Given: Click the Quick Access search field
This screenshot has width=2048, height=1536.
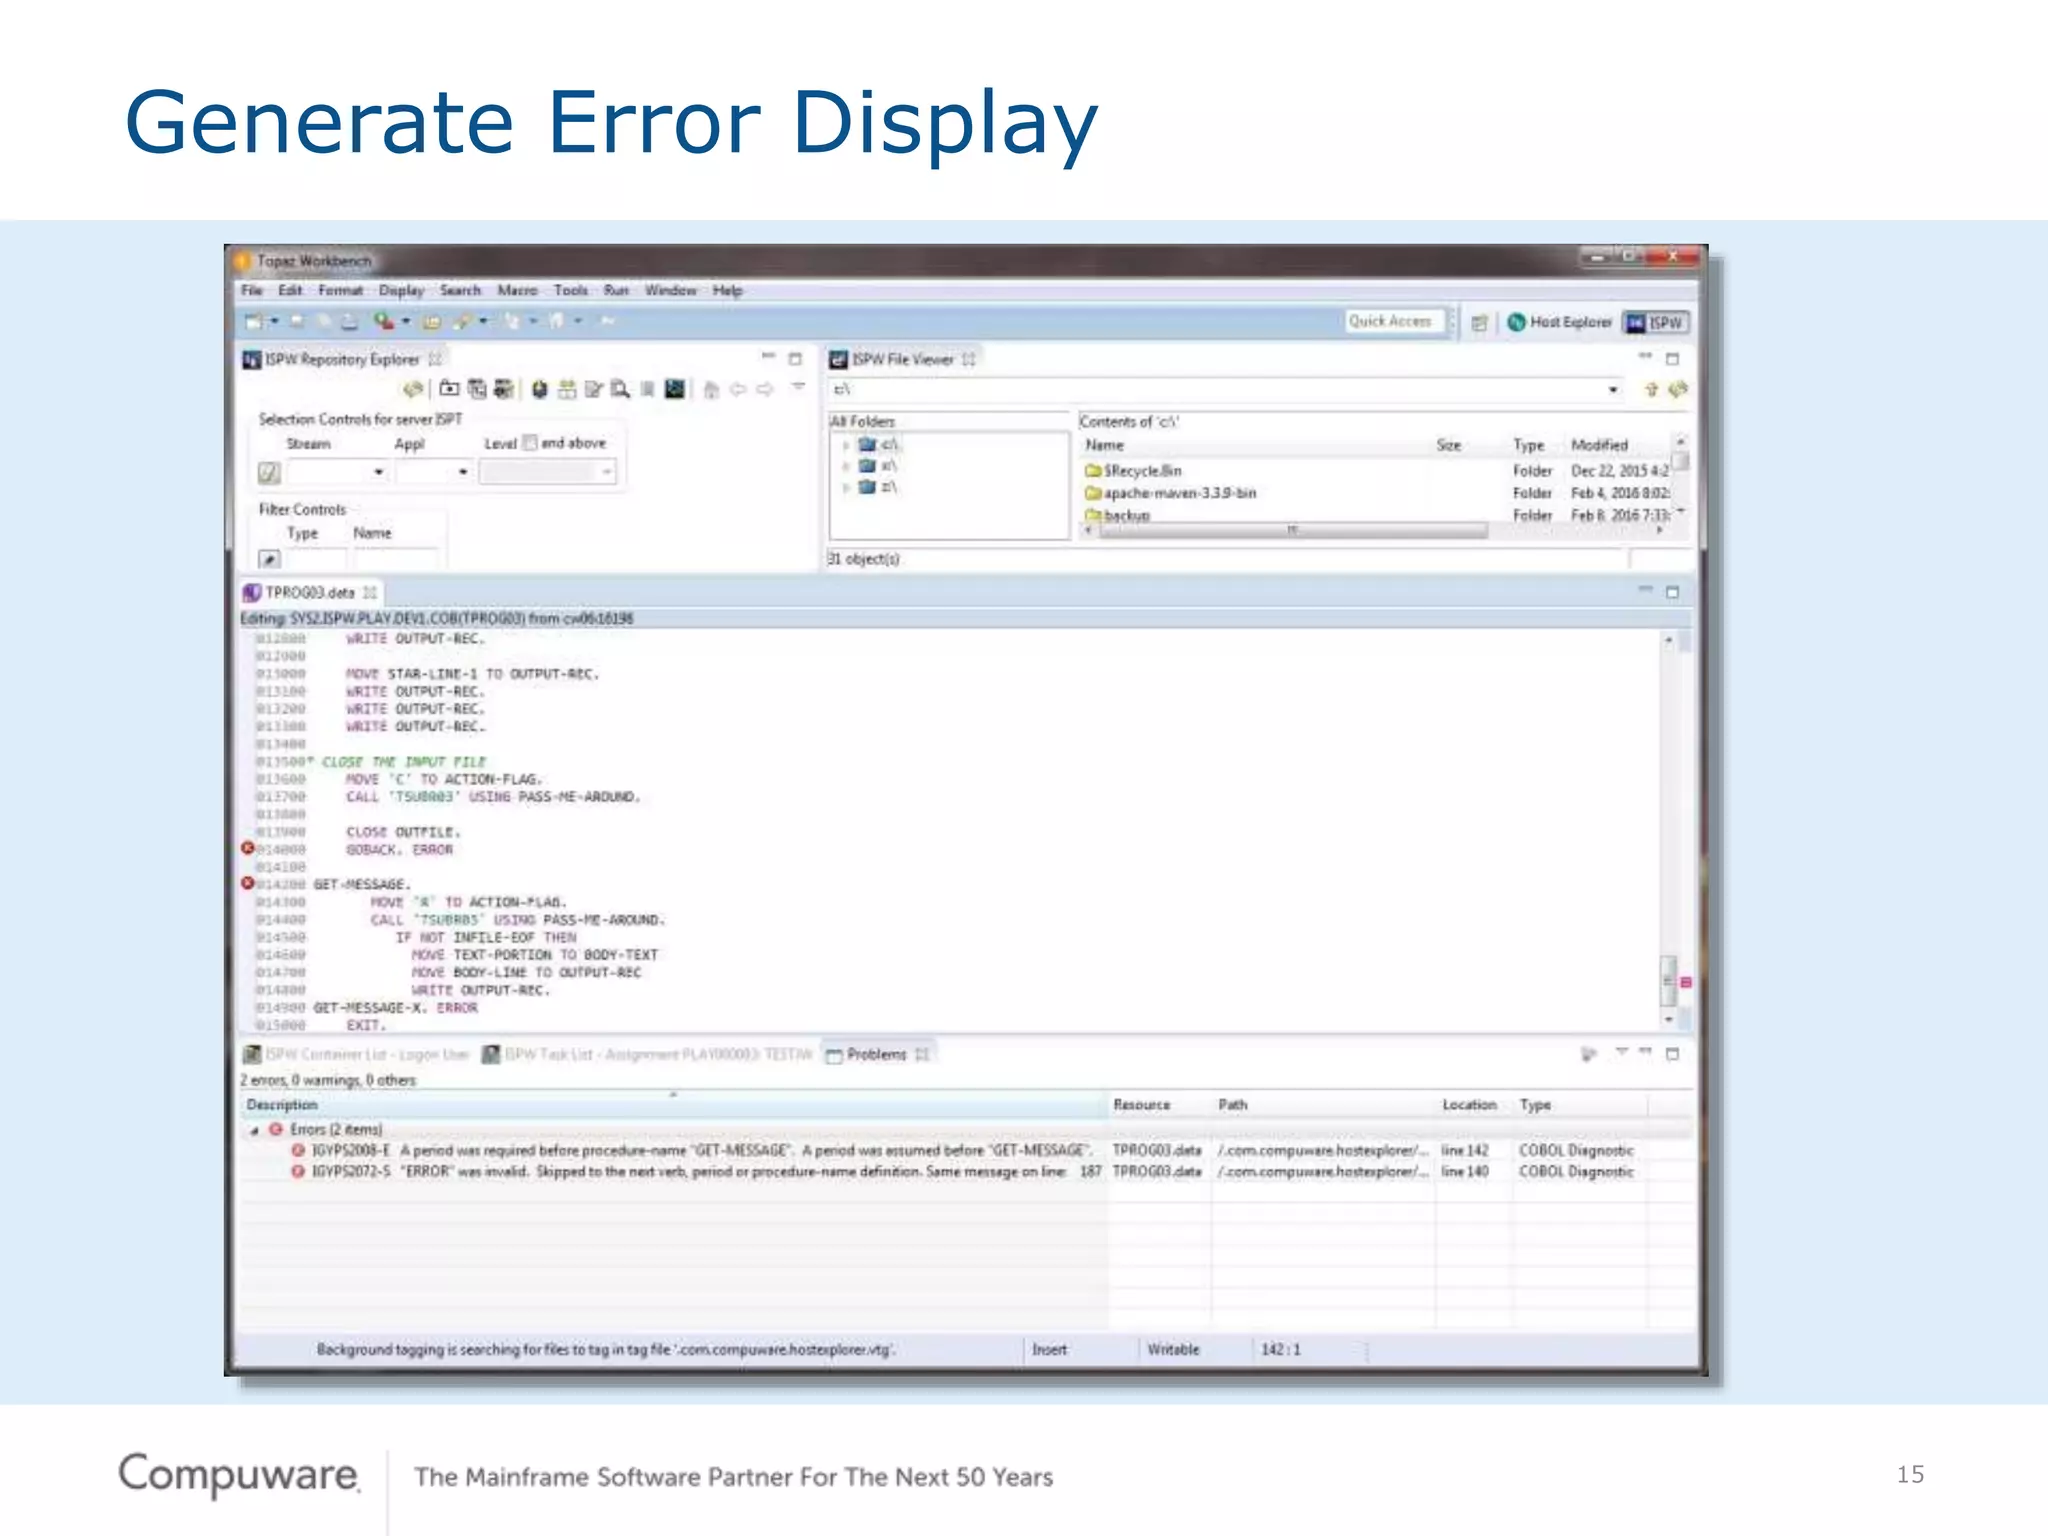Looking at the screenshot, I should click(x=1395, y=321).
